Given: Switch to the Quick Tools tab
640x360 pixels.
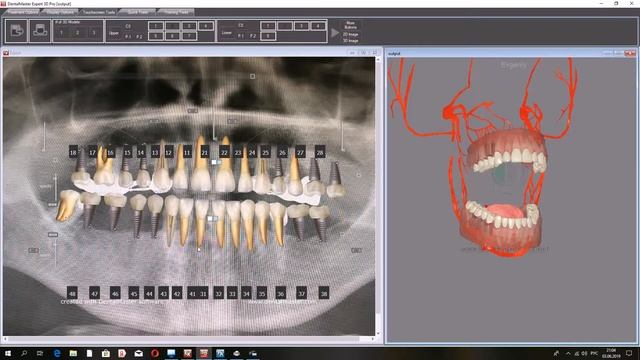Looking at the screenshot, I should 138,12.
